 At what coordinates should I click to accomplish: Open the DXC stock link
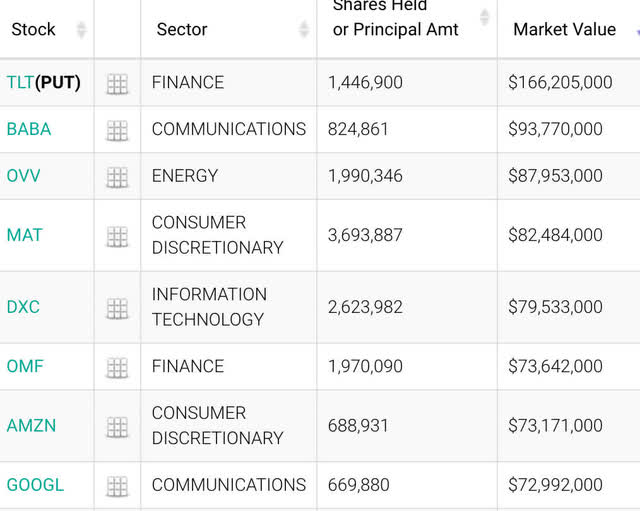(x=23, y=307)
